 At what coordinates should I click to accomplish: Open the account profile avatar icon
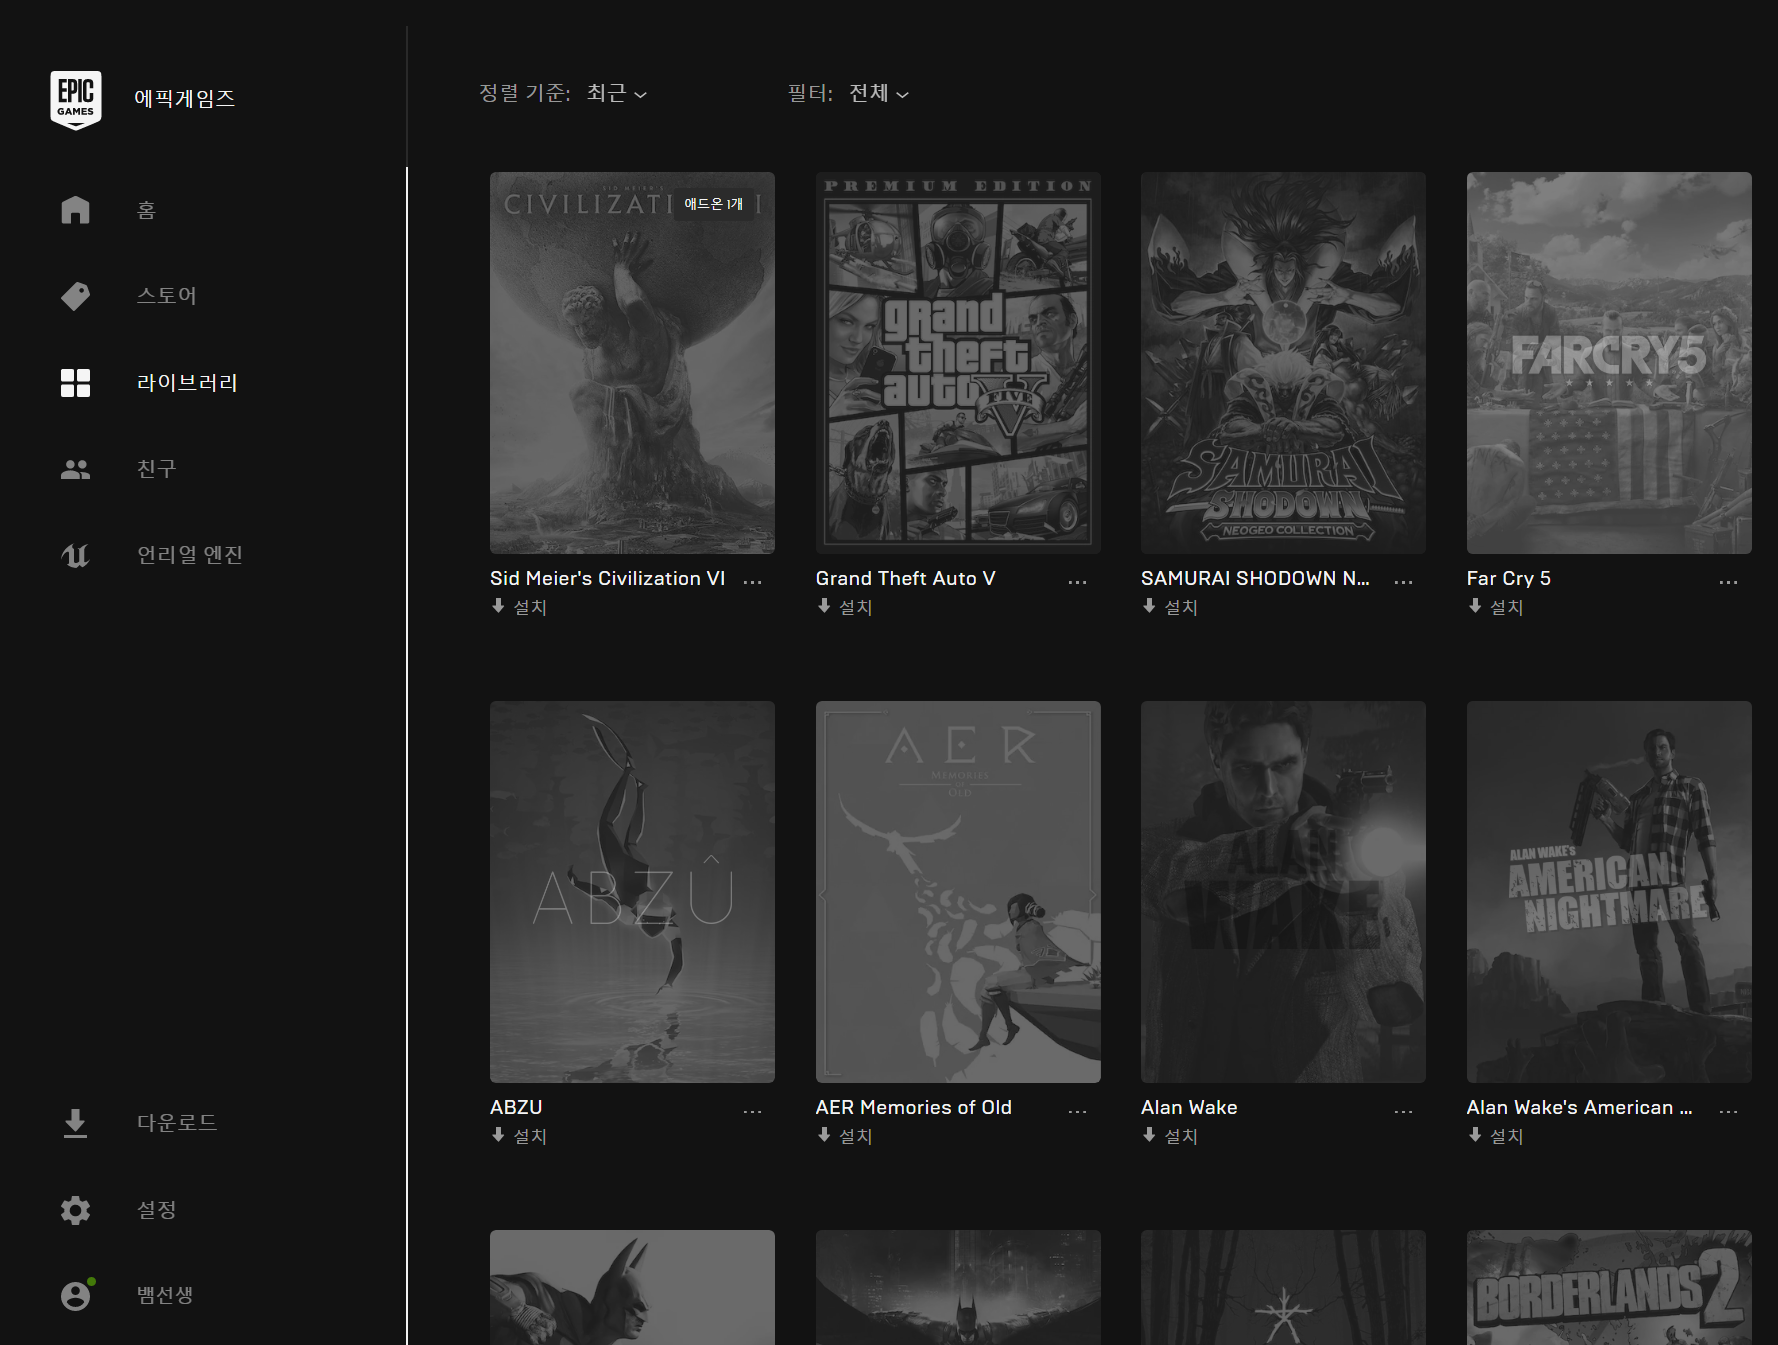click(x=76, y=1295)
